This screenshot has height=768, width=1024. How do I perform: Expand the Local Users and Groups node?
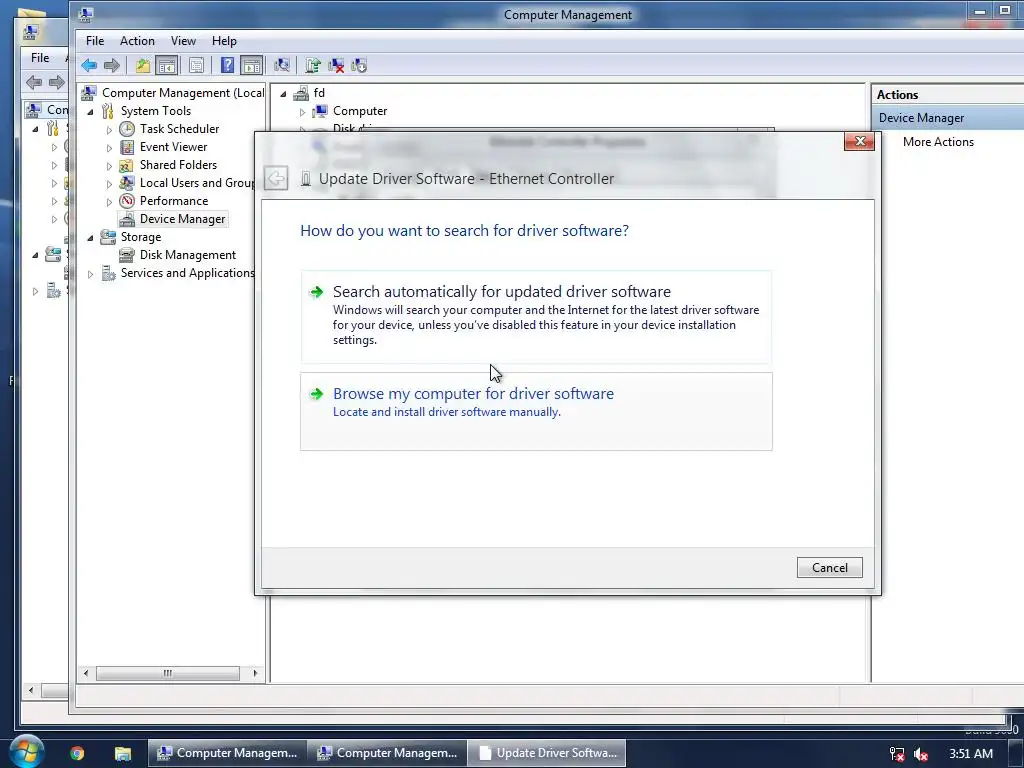coord(109,184)
